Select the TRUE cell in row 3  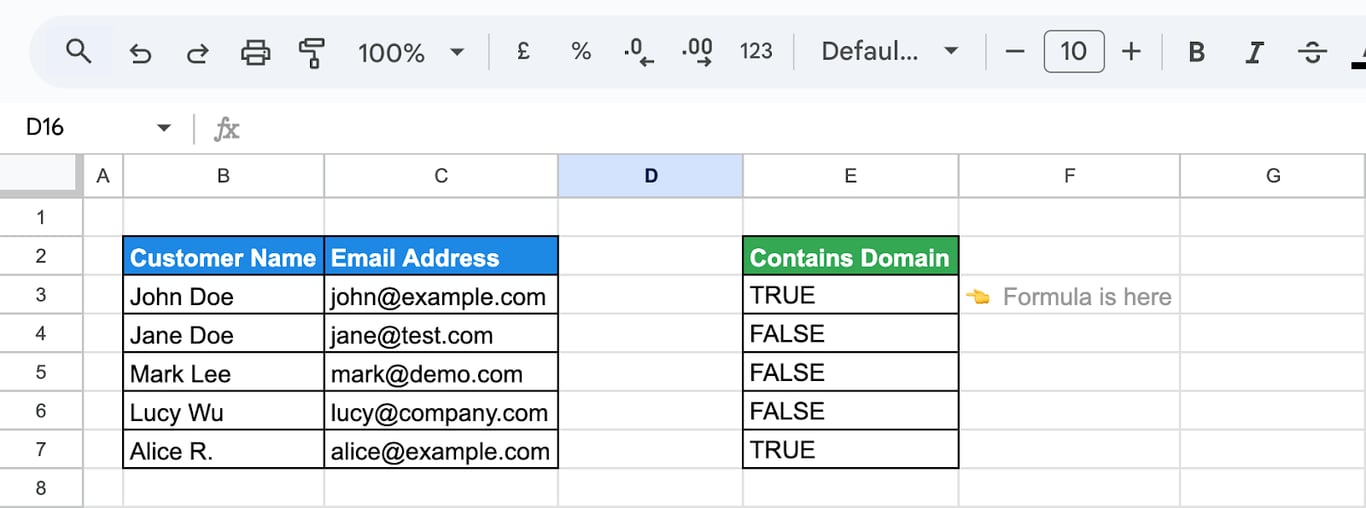coord(850,295)
